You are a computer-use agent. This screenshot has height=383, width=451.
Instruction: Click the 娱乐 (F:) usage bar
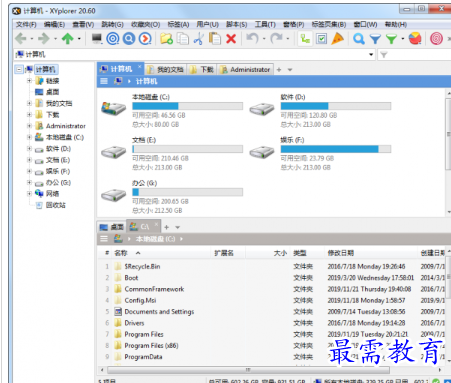[x=336, y=149]
